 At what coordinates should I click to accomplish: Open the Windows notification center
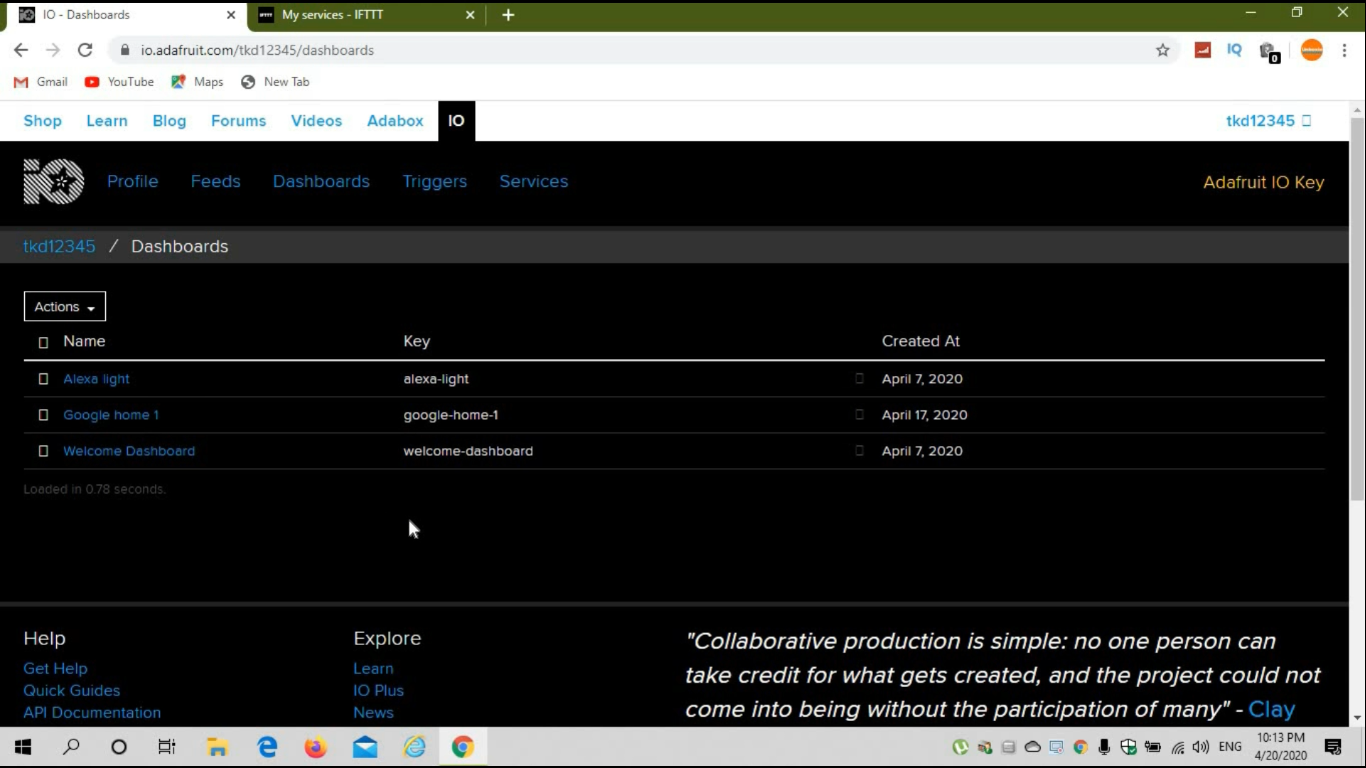pos(1333,747)
